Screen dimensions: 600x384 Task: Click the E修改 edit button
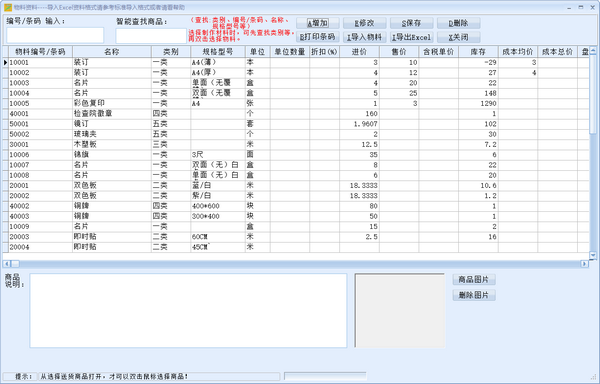(364, 23)
